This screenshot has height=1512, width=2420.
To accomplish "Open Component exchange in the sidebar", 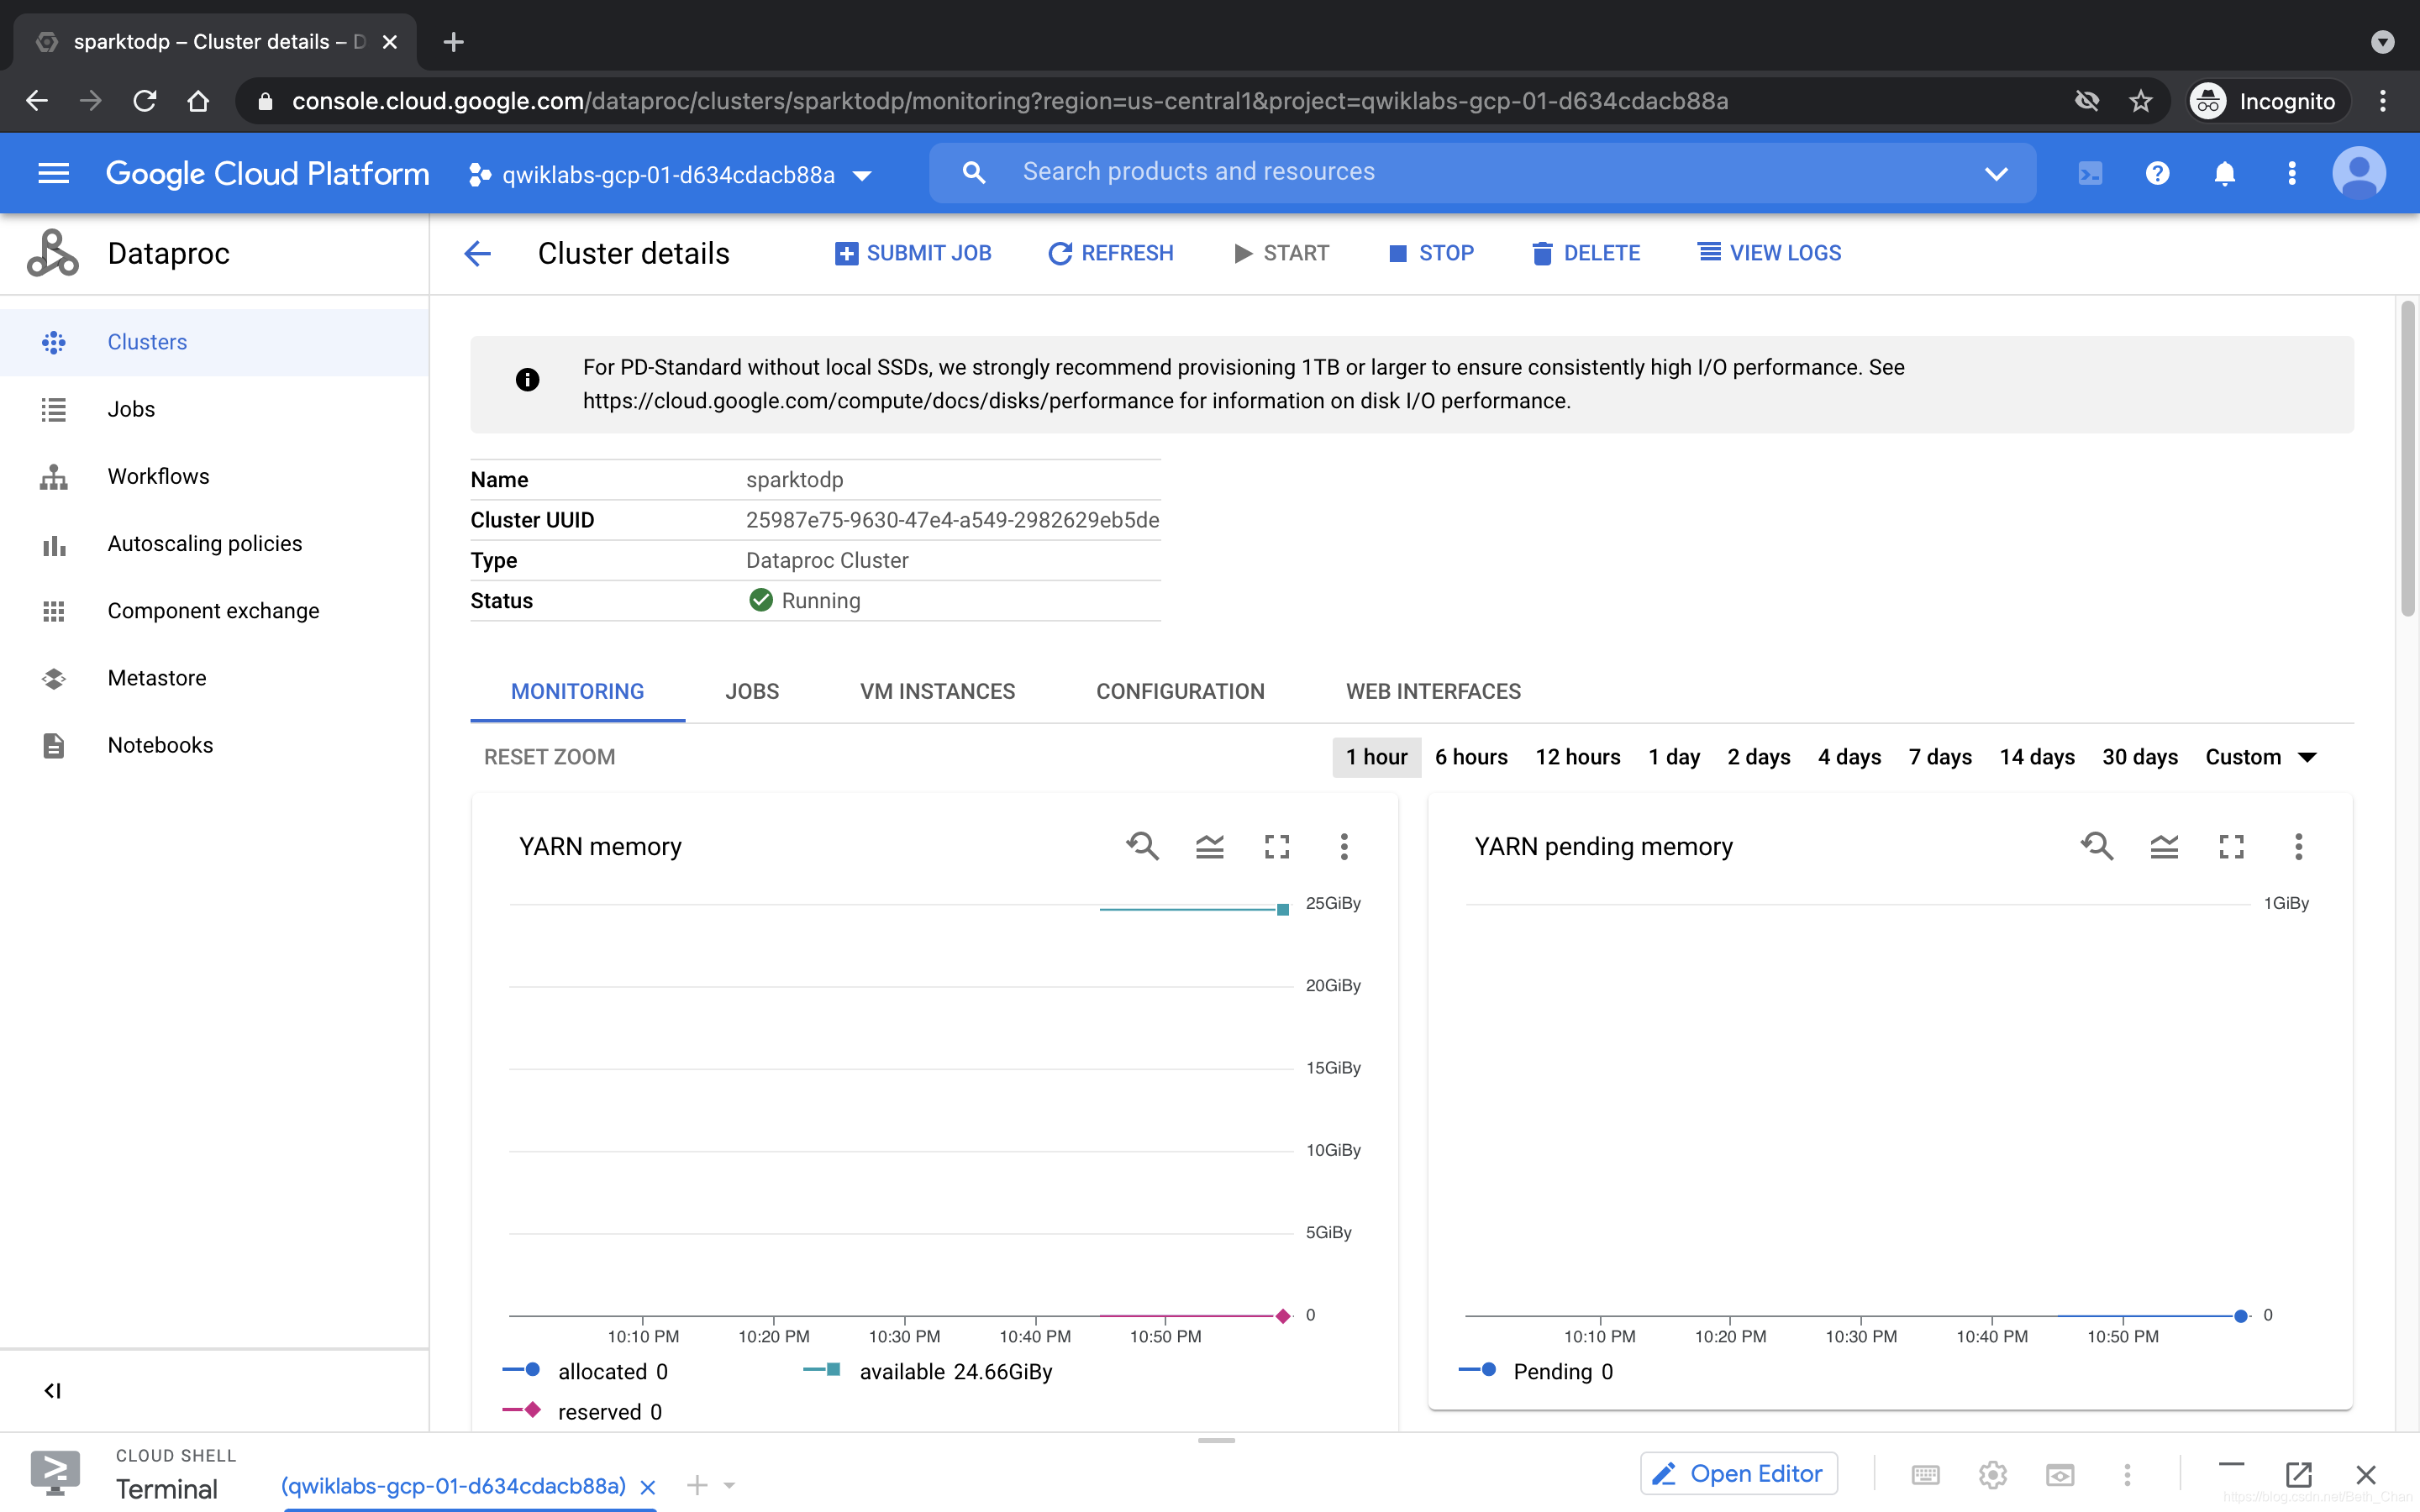I will (214, 610).
